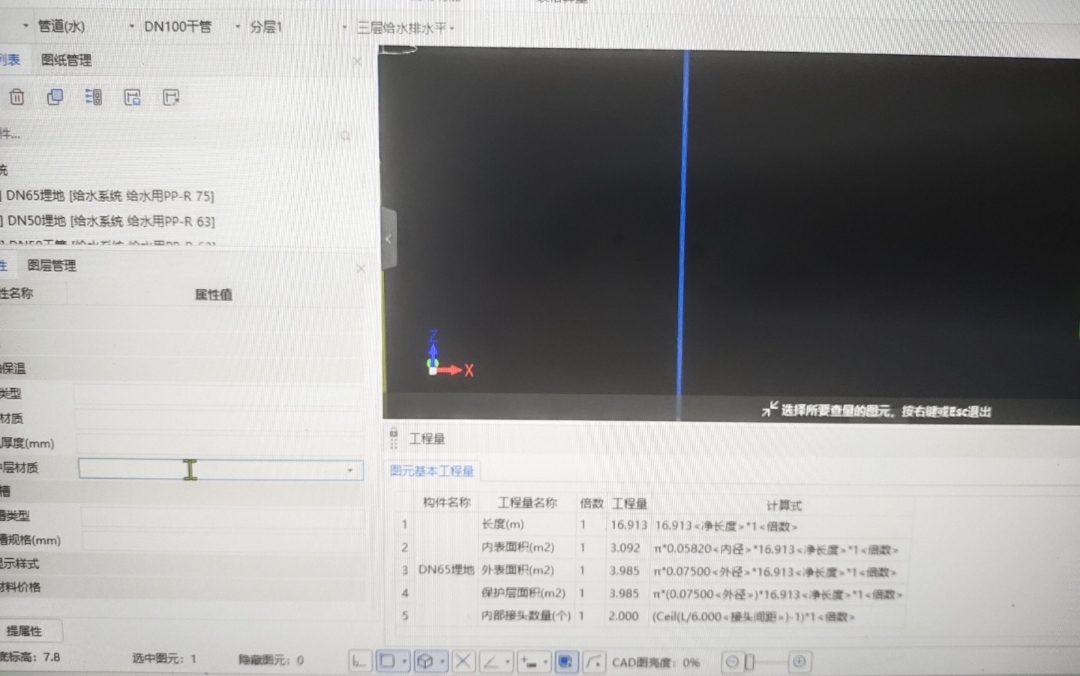
Task: Click the copy component icon
Action: (55, 97)
